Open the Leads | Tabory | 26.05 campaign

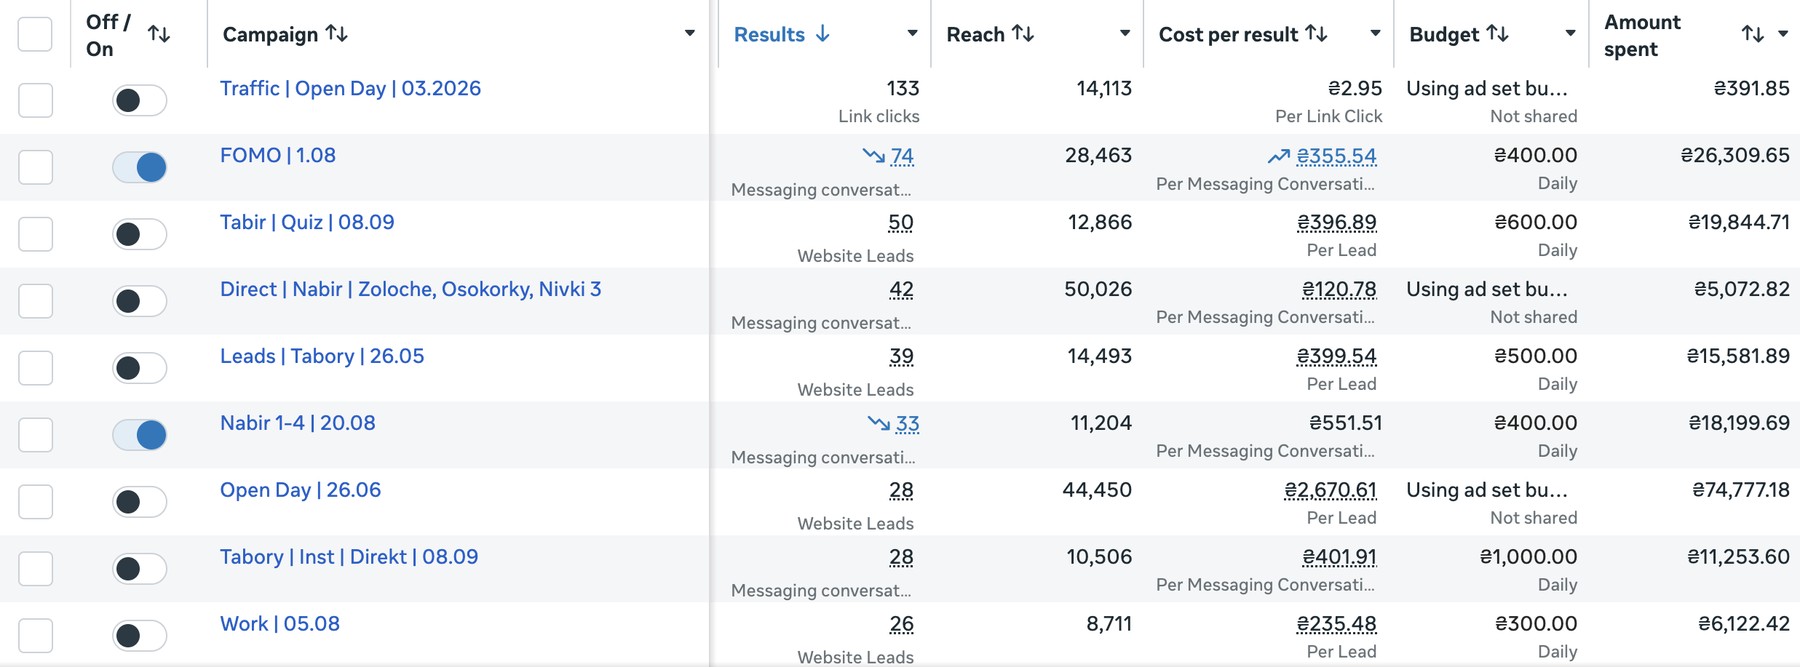coord(322,356)
